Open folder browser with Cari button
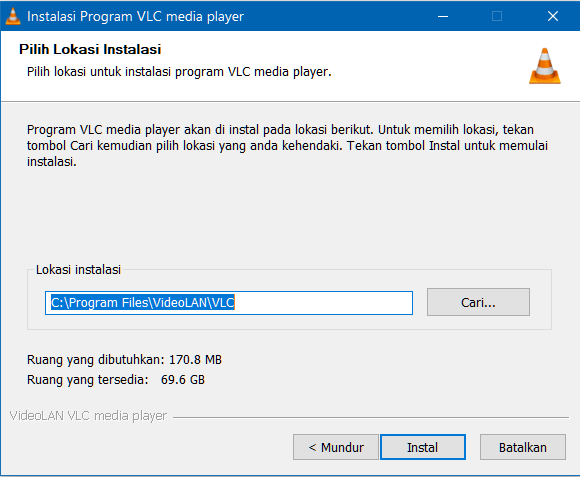Image resolution: width=580 pixels, height=477 pixels. 478,302
